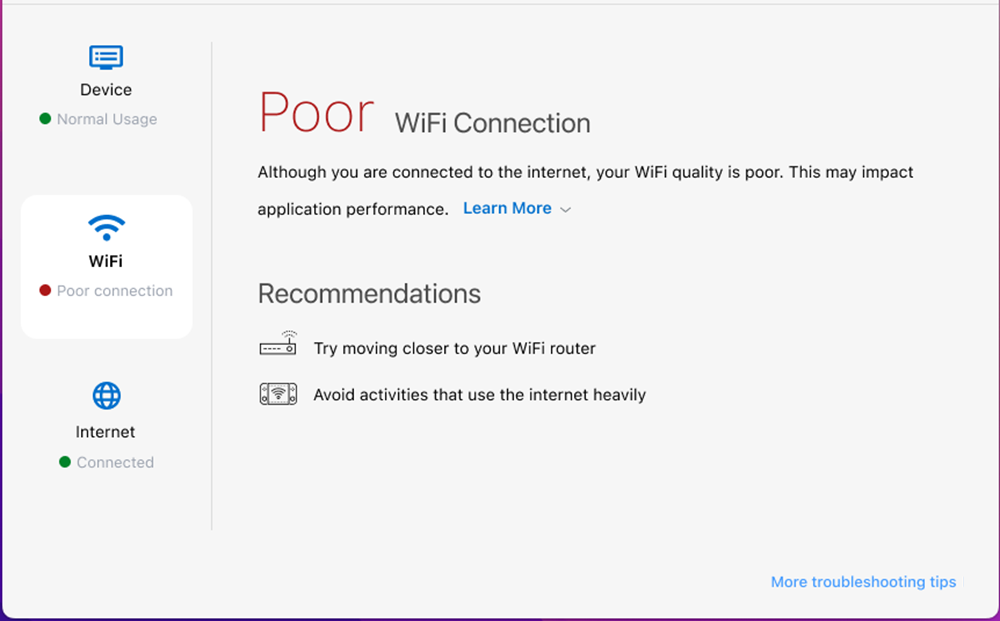Click the router icon under Recommendations
This screenshot has width=1000, height=621.
point(278,344)
